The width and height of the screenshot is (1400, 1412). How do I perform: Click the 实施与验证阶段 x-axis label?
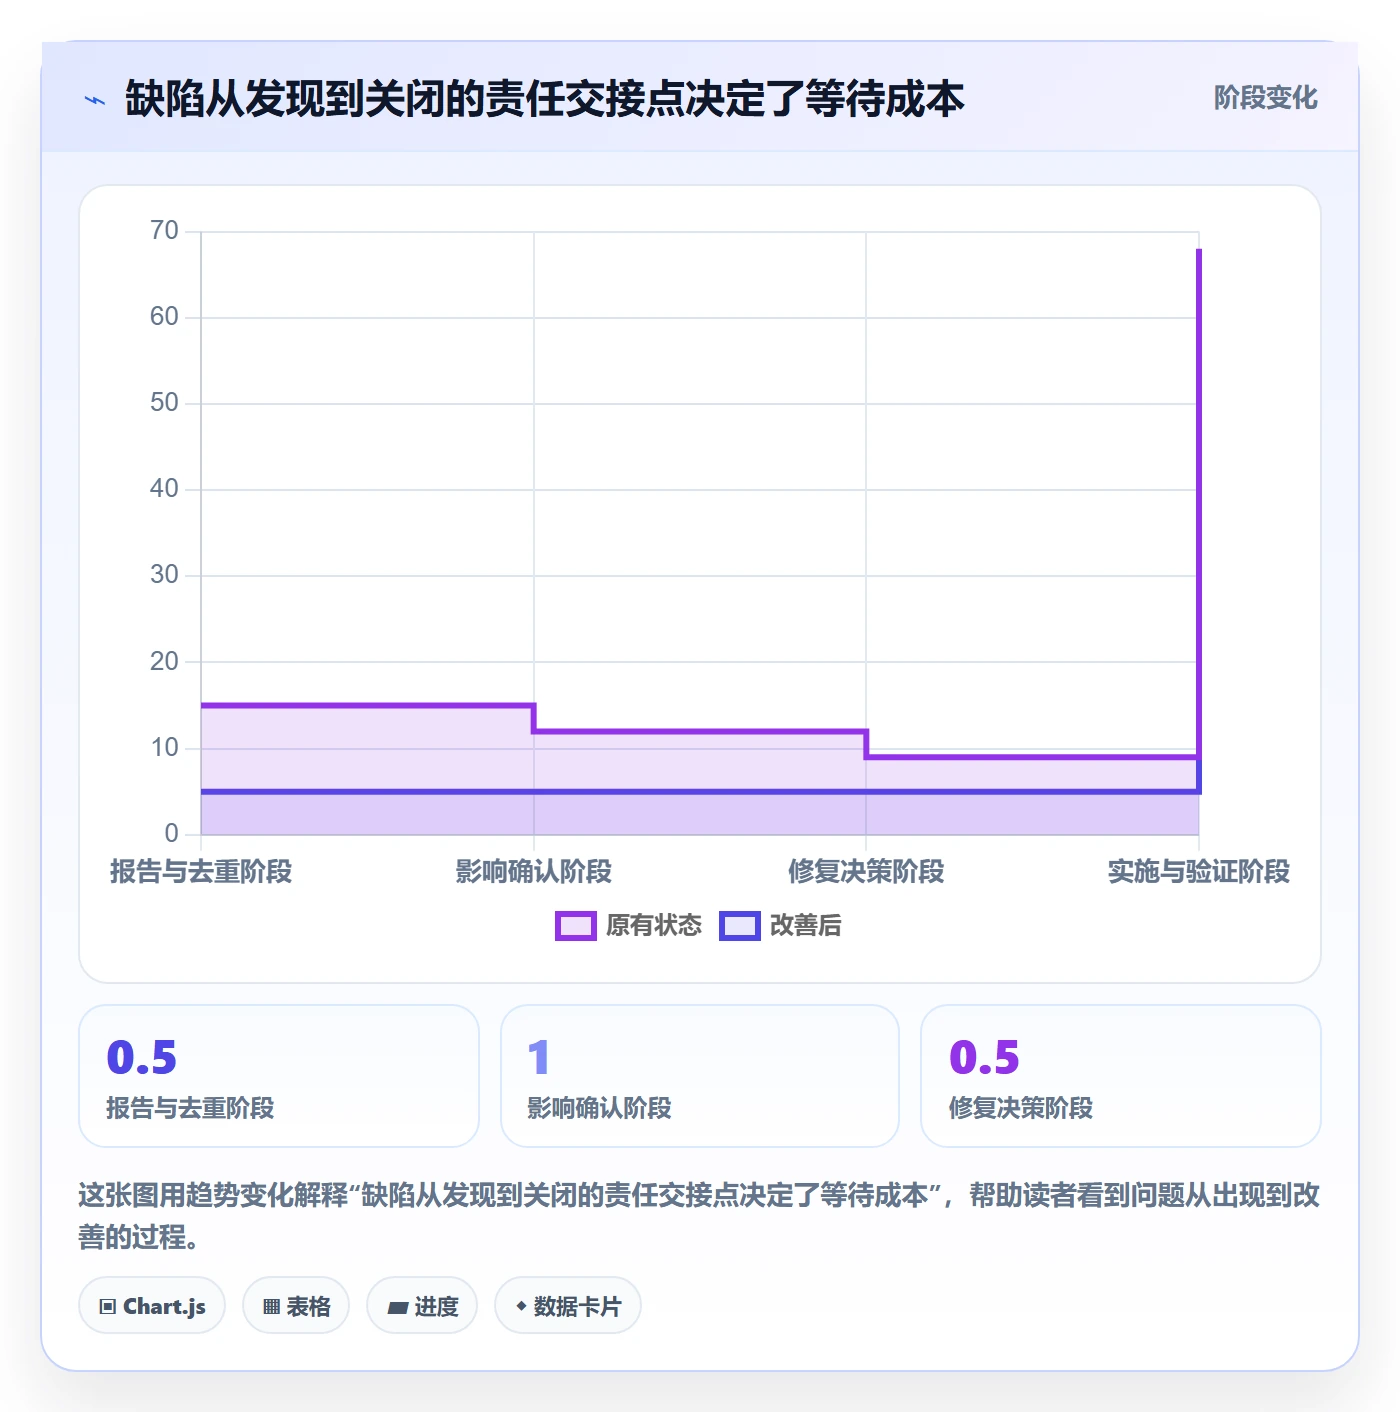tap(1199, 871)
